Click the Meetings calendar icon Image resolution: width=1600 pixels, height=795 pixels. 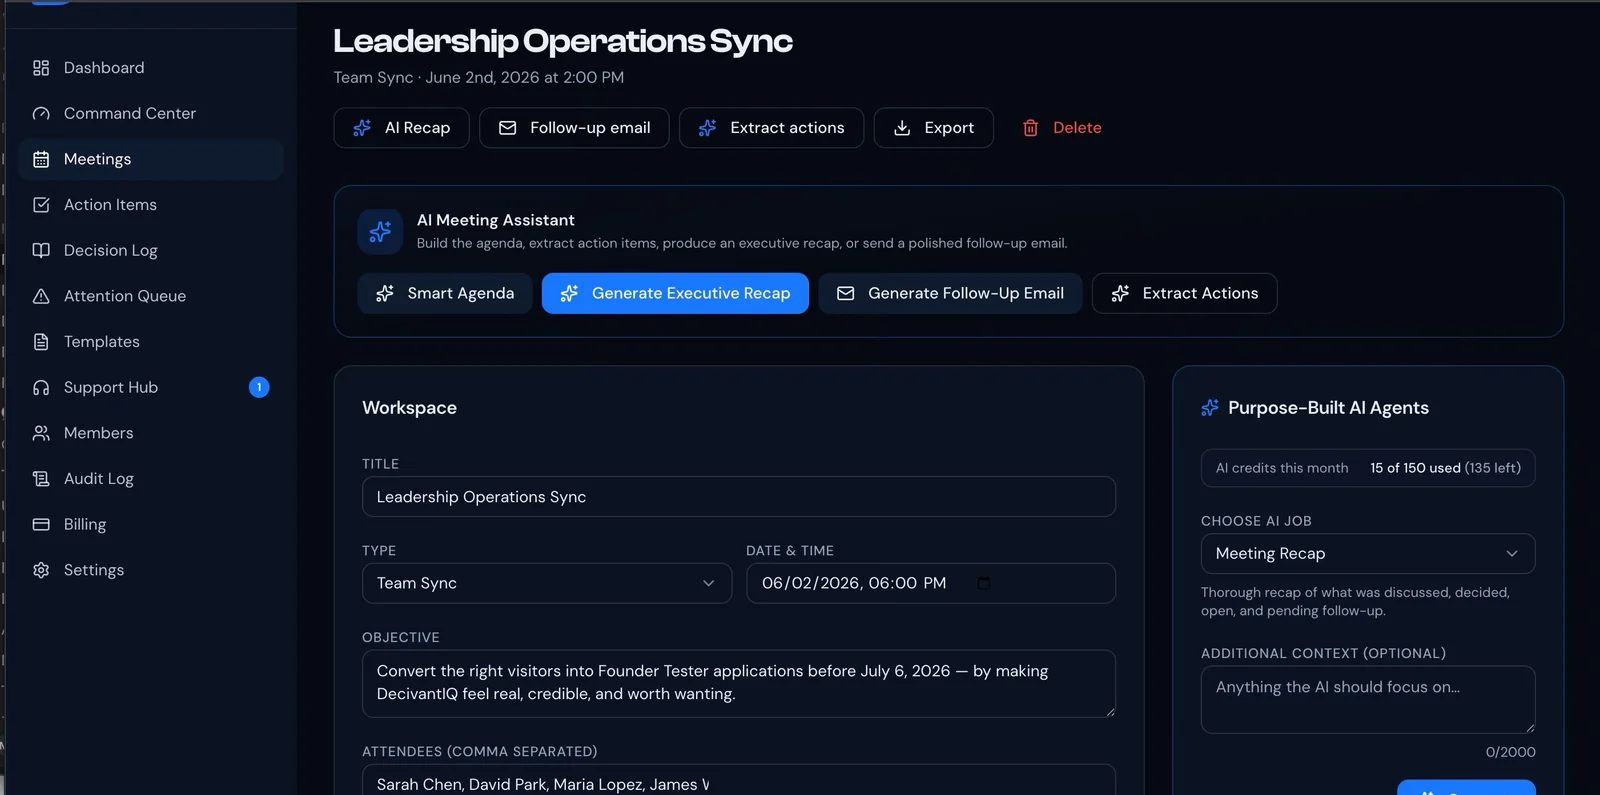click(x=41, y=159)
